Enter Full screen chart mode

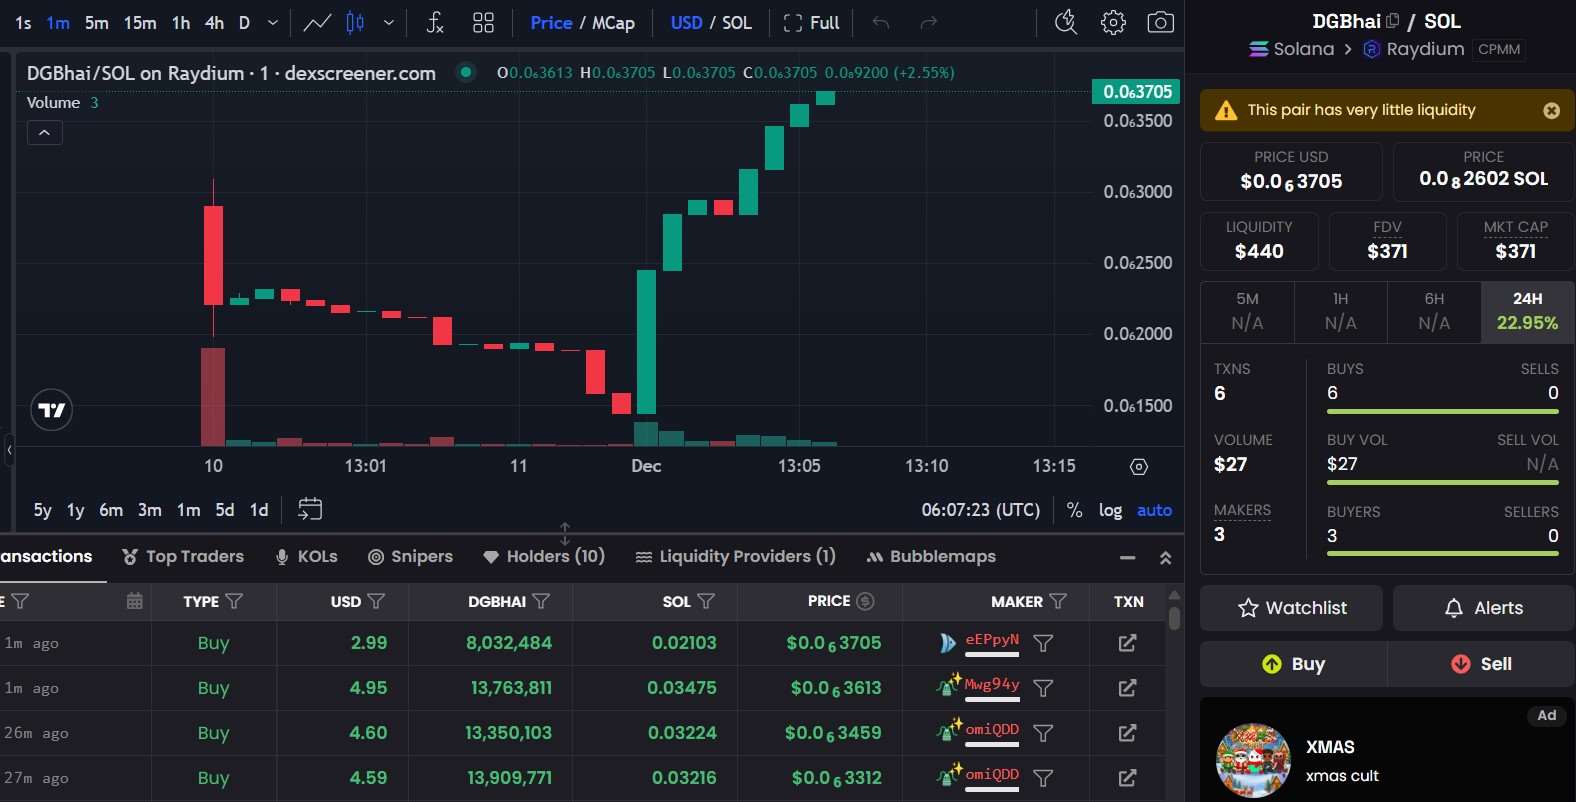tap(811, 22)
